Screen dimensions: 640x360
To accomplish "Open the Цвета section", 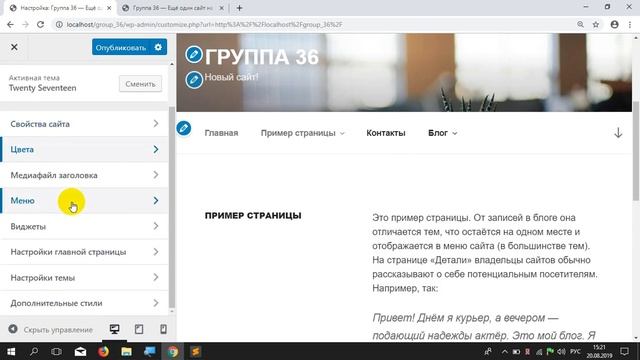I will click(x=84, y=149).
